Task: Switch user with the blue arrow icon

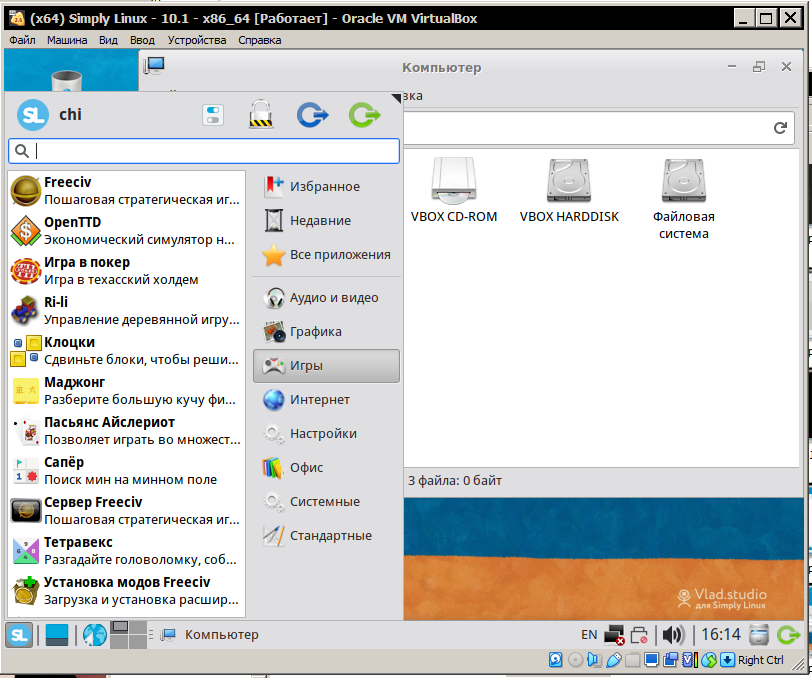Action: 313,115
